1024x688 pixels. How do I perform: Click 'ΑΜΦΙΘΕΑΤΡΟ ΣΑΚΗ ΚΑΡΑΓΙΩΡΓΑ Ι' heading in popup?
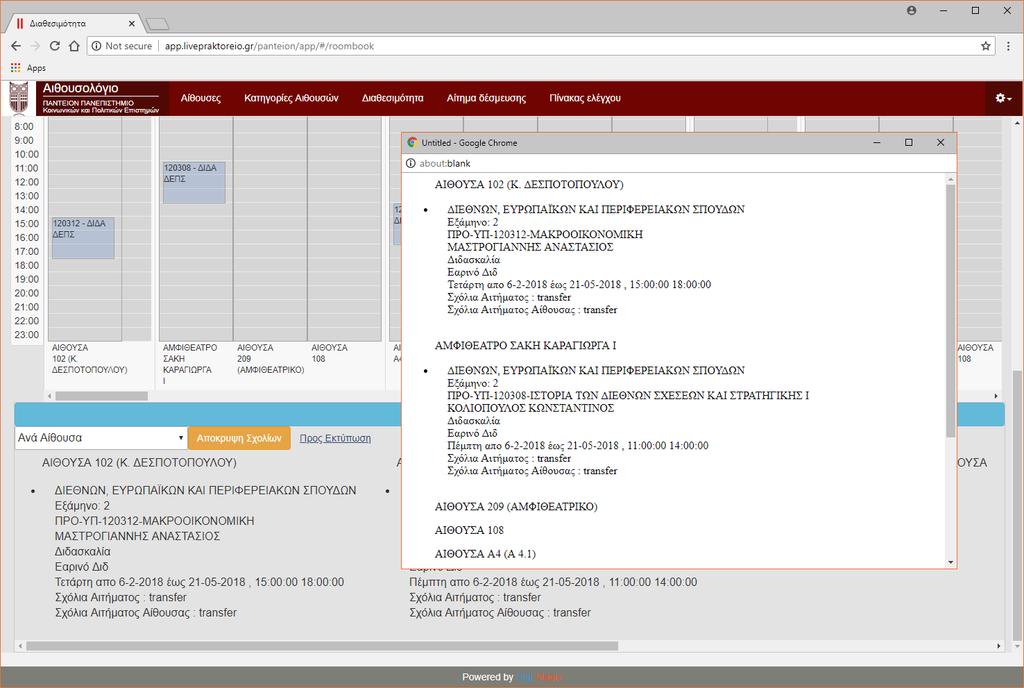pyautogui.click(x=525, y=345)
